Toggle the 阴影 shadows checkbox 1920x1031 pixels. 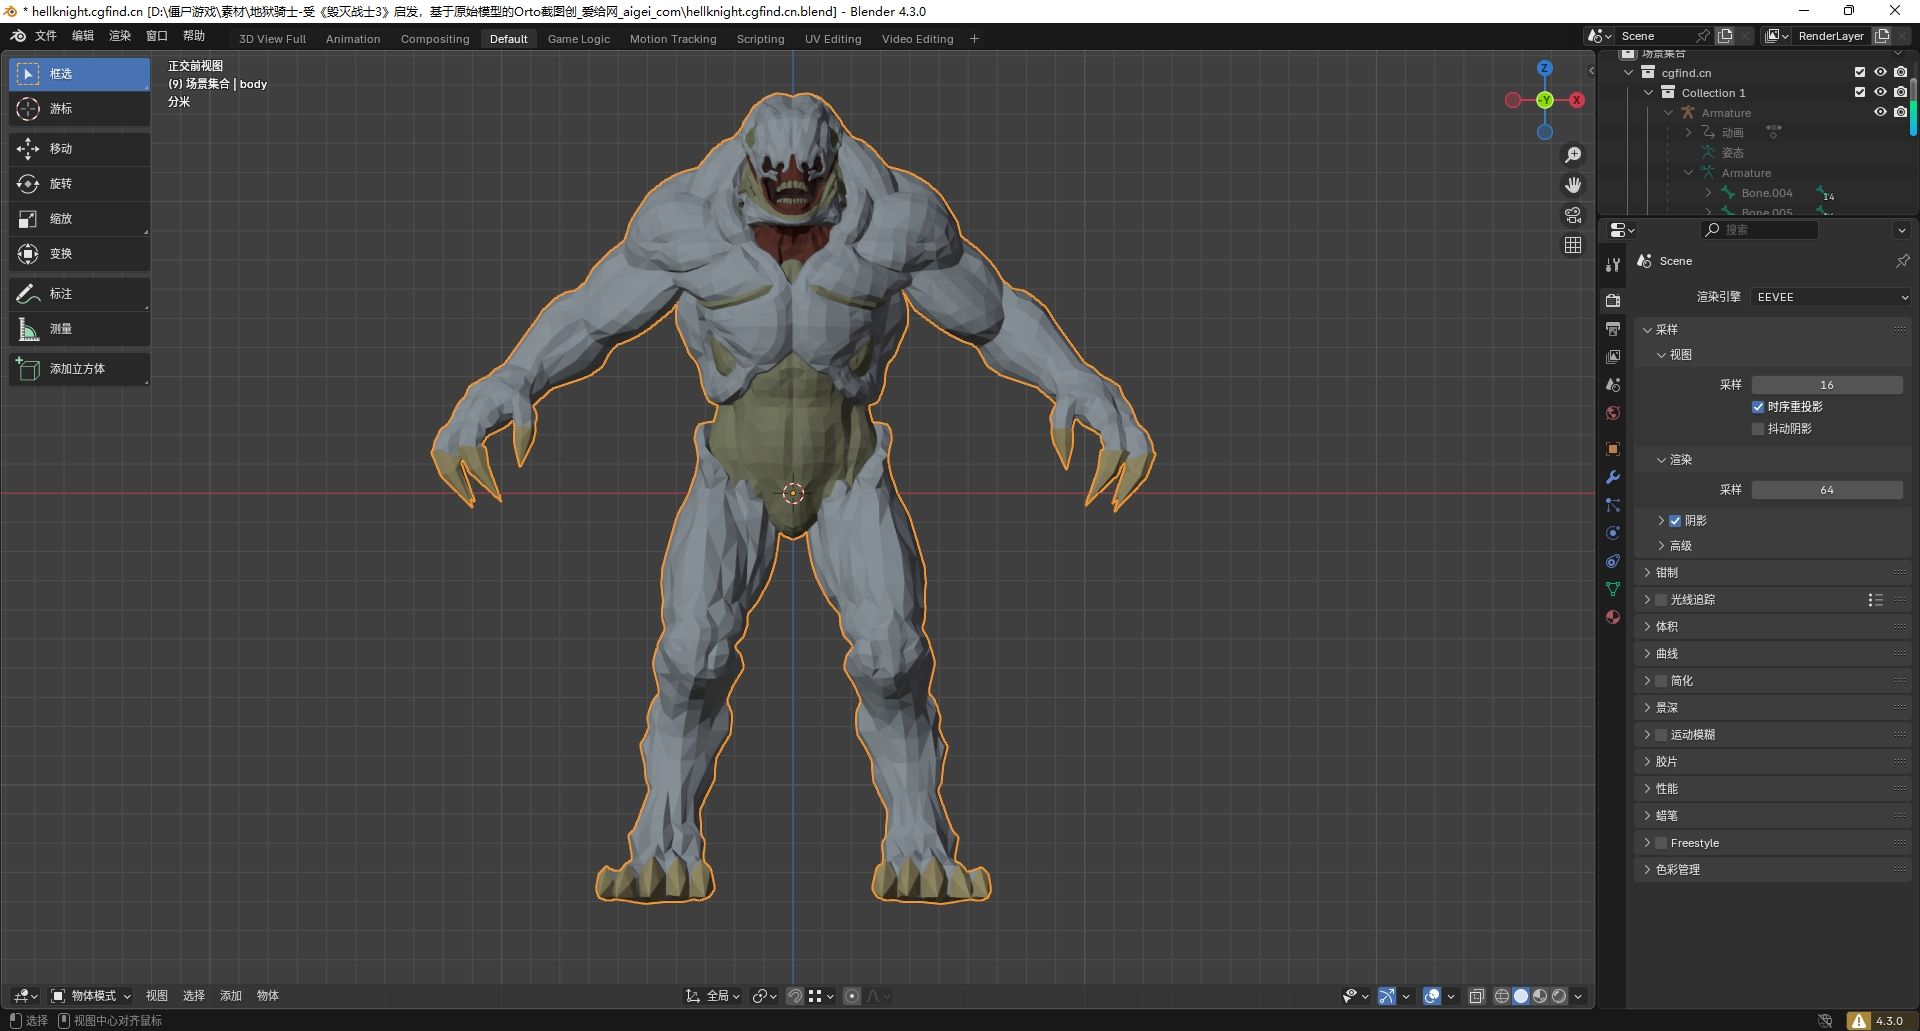coord(1675,521)
